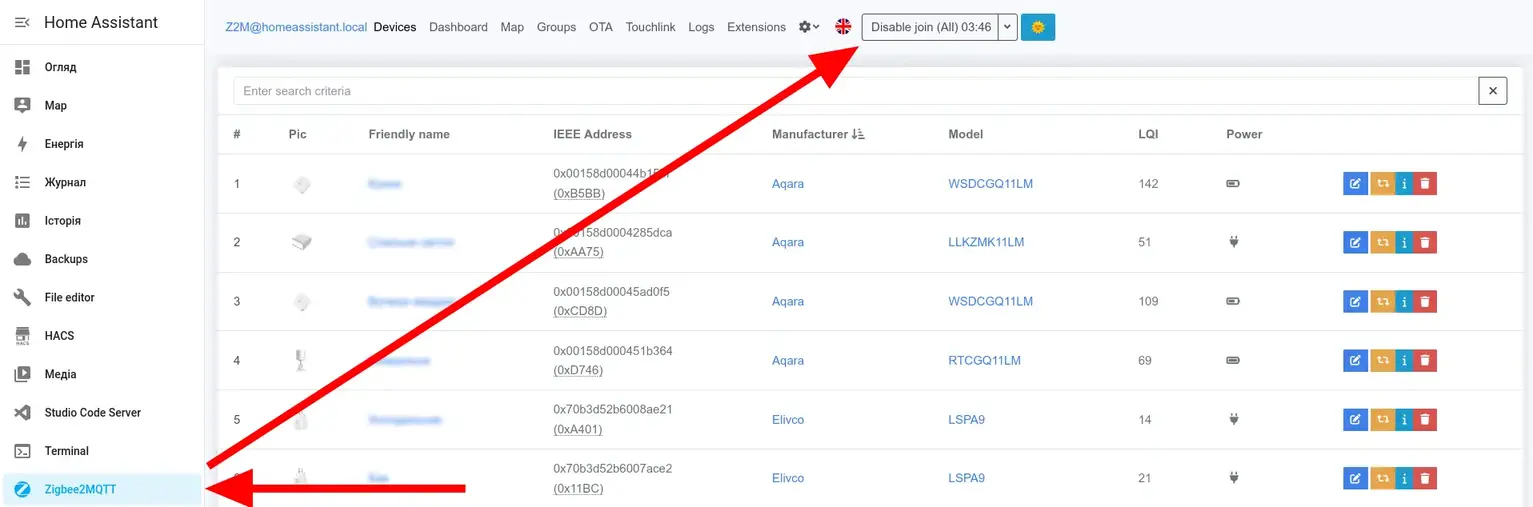Toggle the theme with the sun button

click(1037, 27)
